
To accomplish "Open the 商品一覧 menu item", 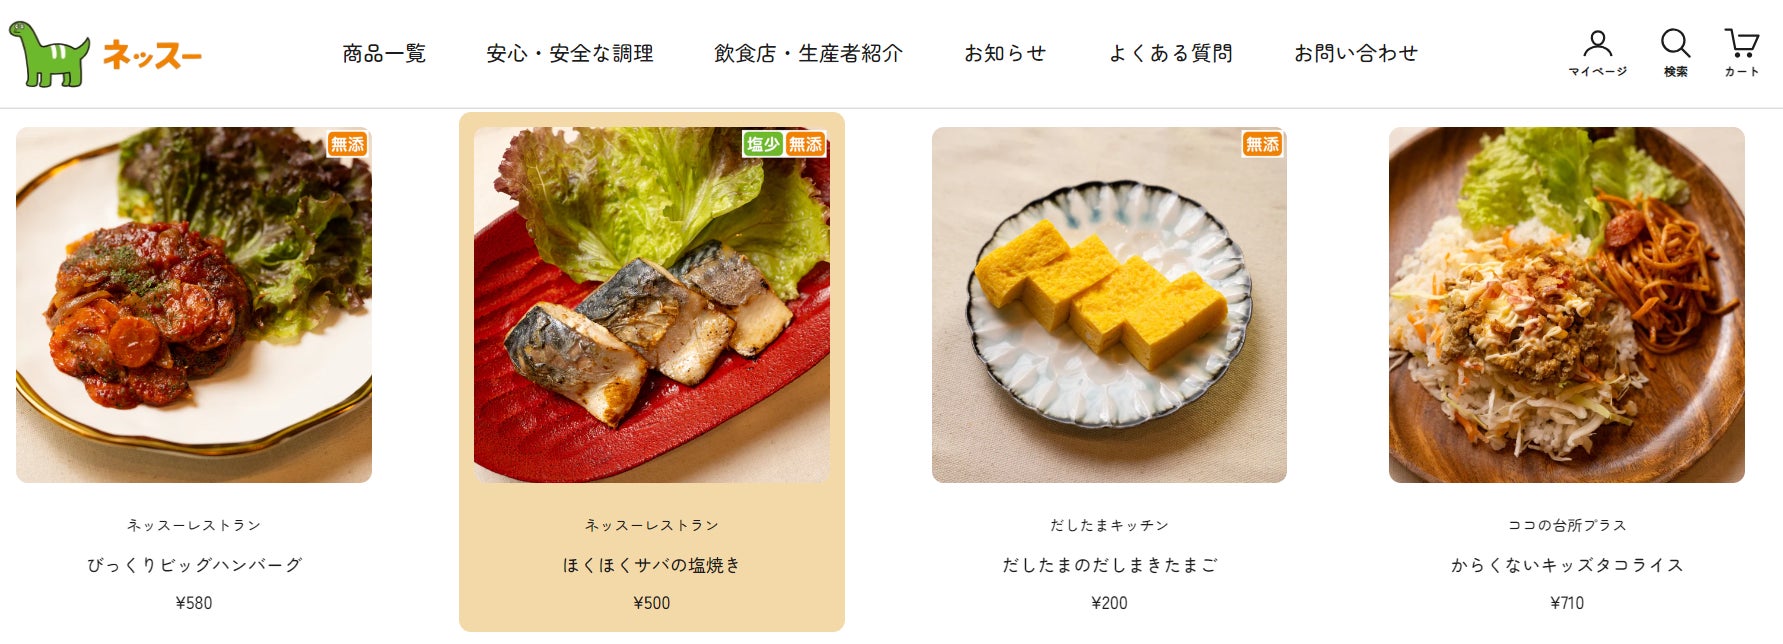I will (x=384, y=54).
